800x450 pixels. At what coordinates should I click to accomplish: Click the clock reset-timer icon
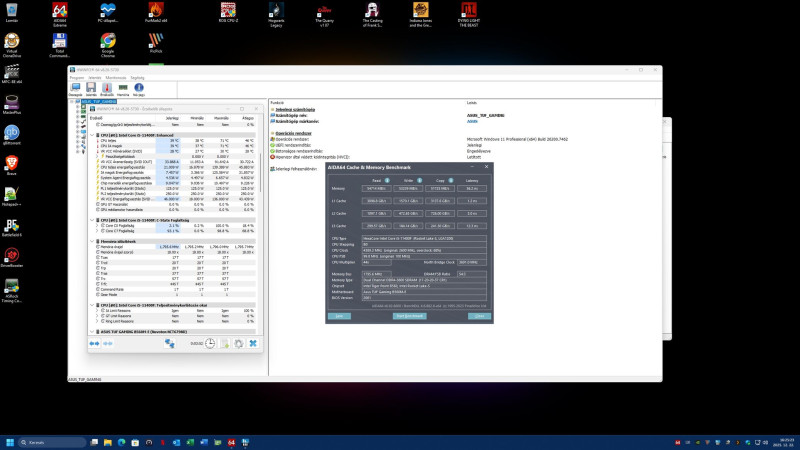point(210,344)
